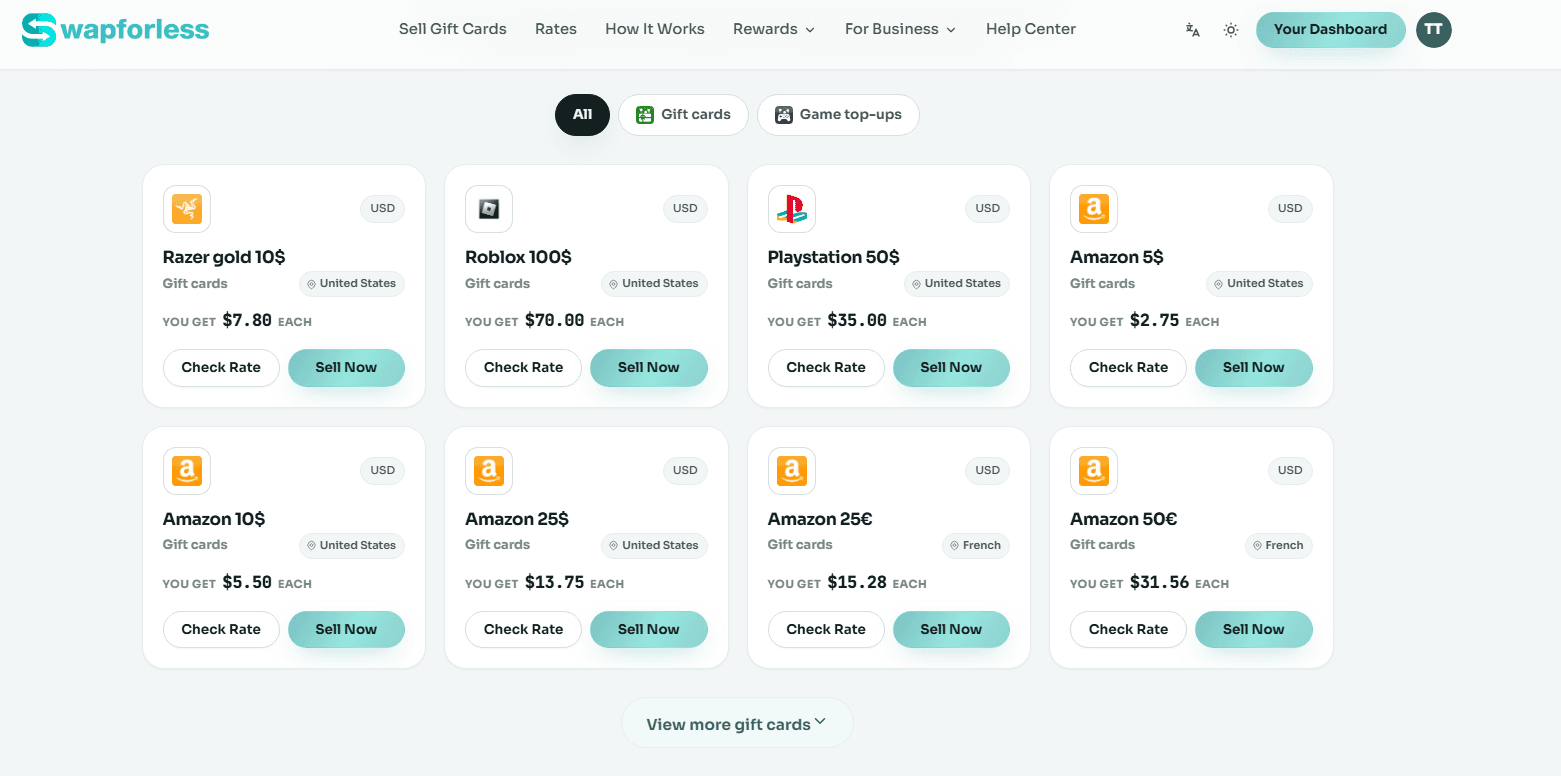Viewport: 1561px width, 776px height.
Task: Sell Now the Amazon 10$ card
Action: [346, 630]
